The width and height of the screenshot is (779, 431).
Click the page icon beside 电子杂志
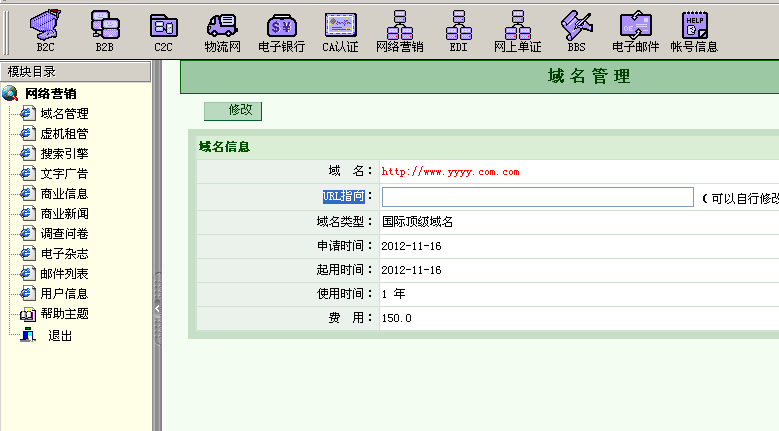[27, 253]
